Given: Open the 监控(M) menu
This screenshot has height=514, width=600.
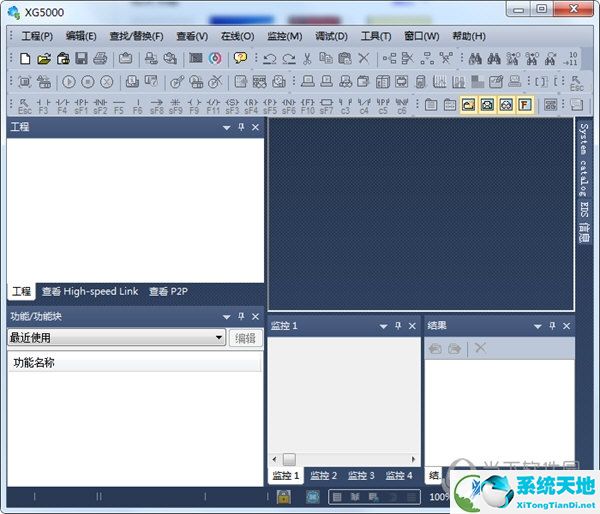Looking at the screenshot, I should click(x=285, y=36).
